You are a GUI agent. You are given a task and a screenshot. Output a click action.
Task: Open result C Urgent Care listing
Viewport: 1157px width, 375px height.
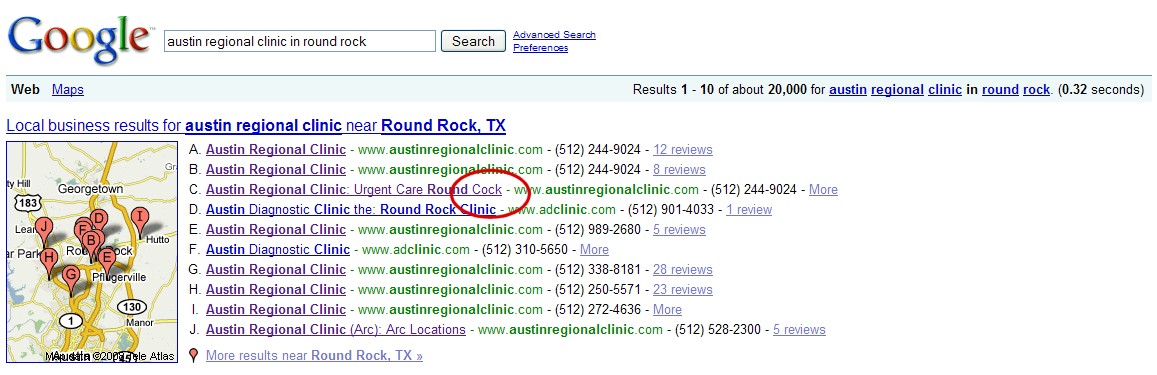tap(353, 190)
